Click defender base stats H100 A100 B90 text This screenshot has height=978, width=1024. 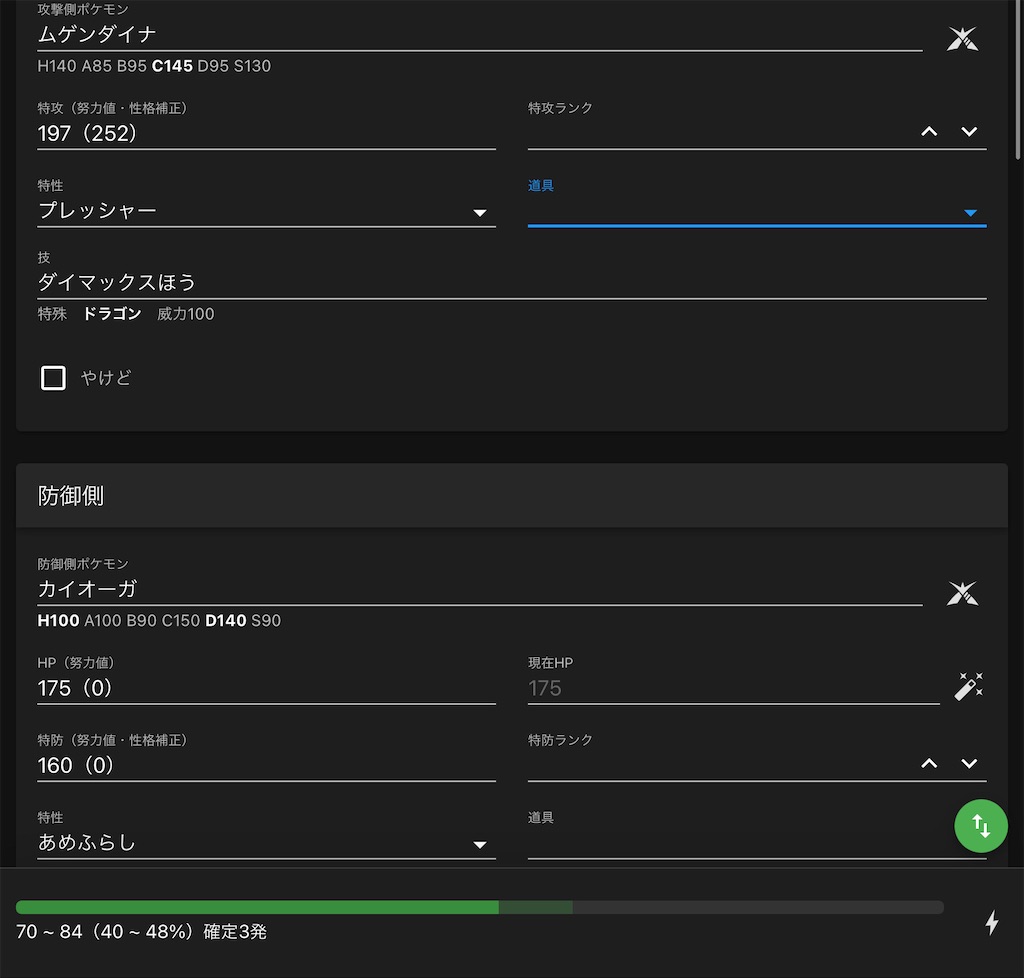point(159,620)
